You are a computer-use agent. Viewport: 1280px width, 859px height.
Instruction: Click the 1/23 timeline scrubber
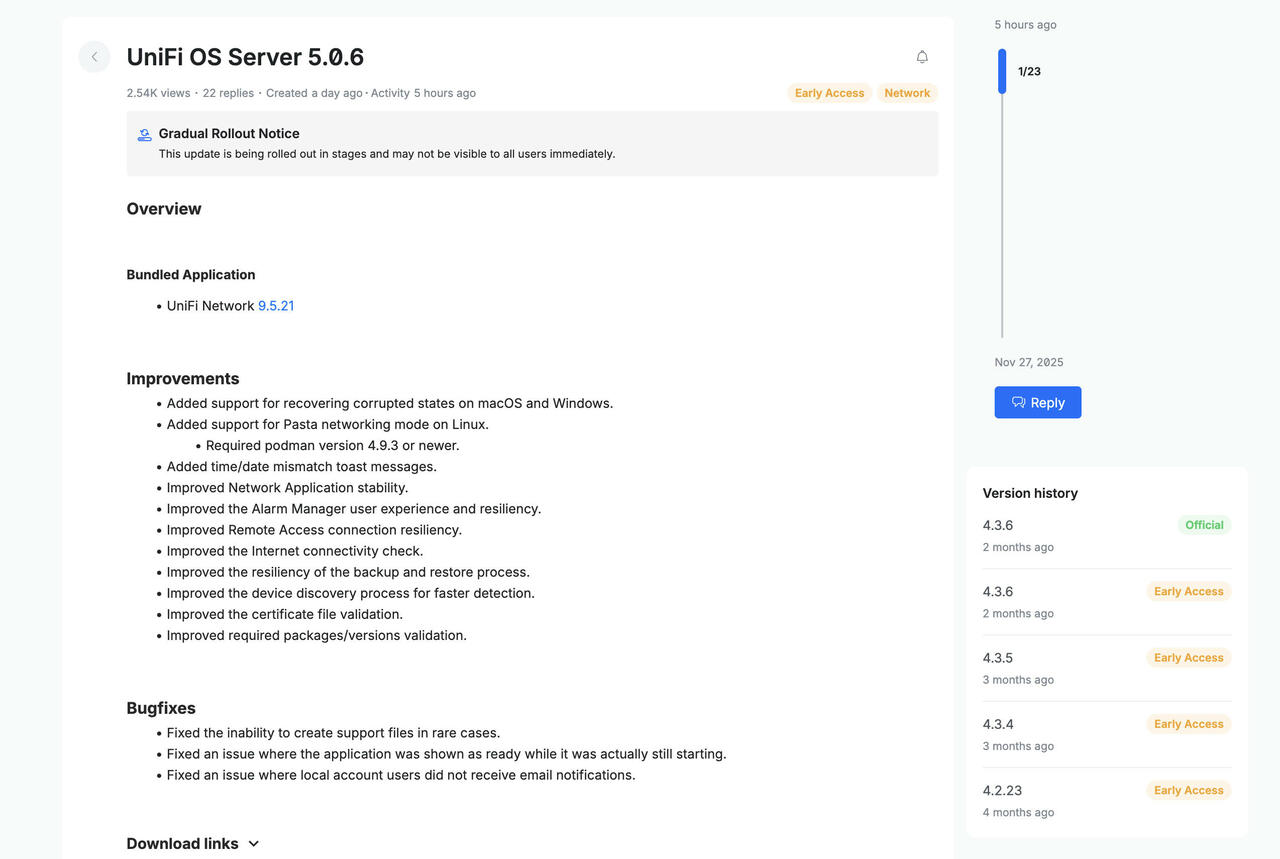point(1001,70)
